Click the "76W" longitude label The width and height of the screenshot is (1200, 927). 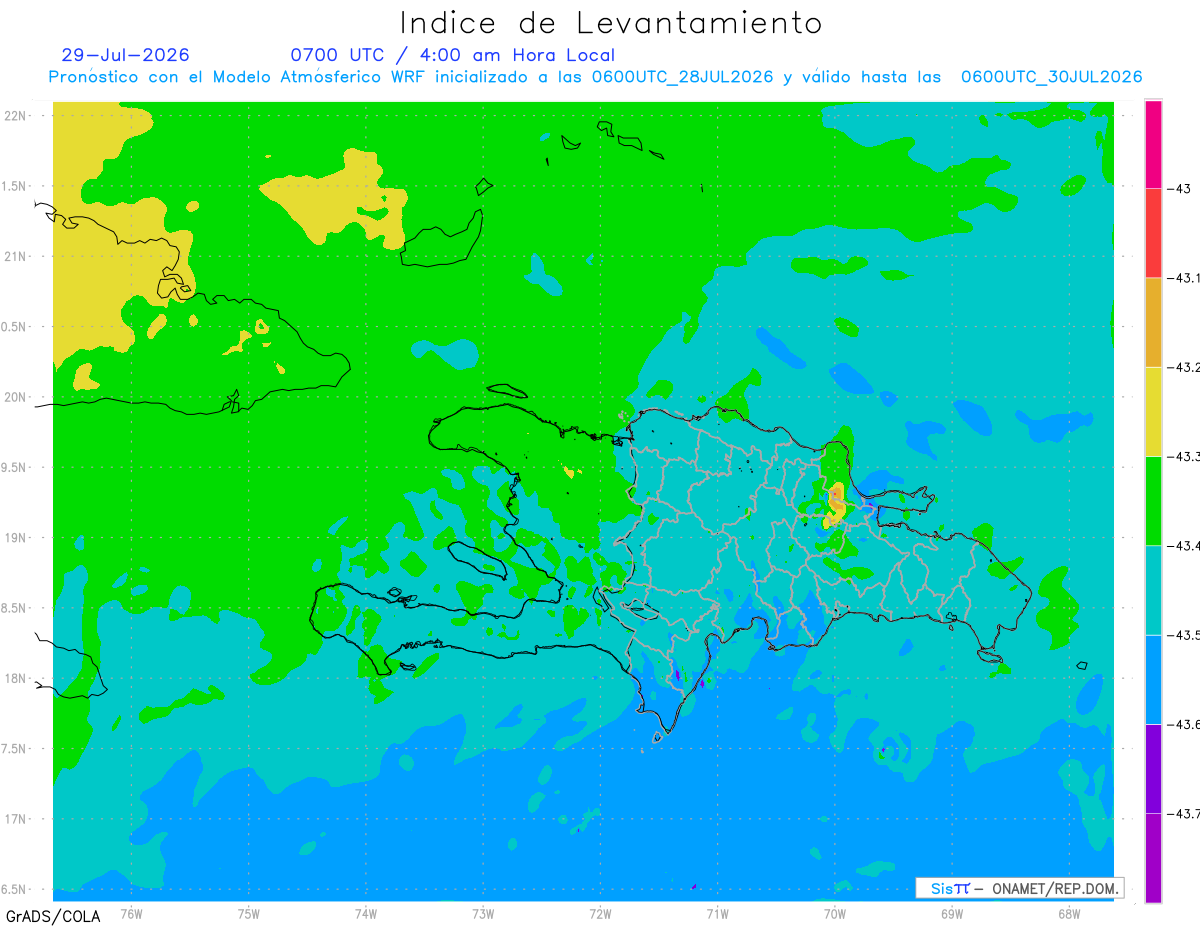point(131,913)
